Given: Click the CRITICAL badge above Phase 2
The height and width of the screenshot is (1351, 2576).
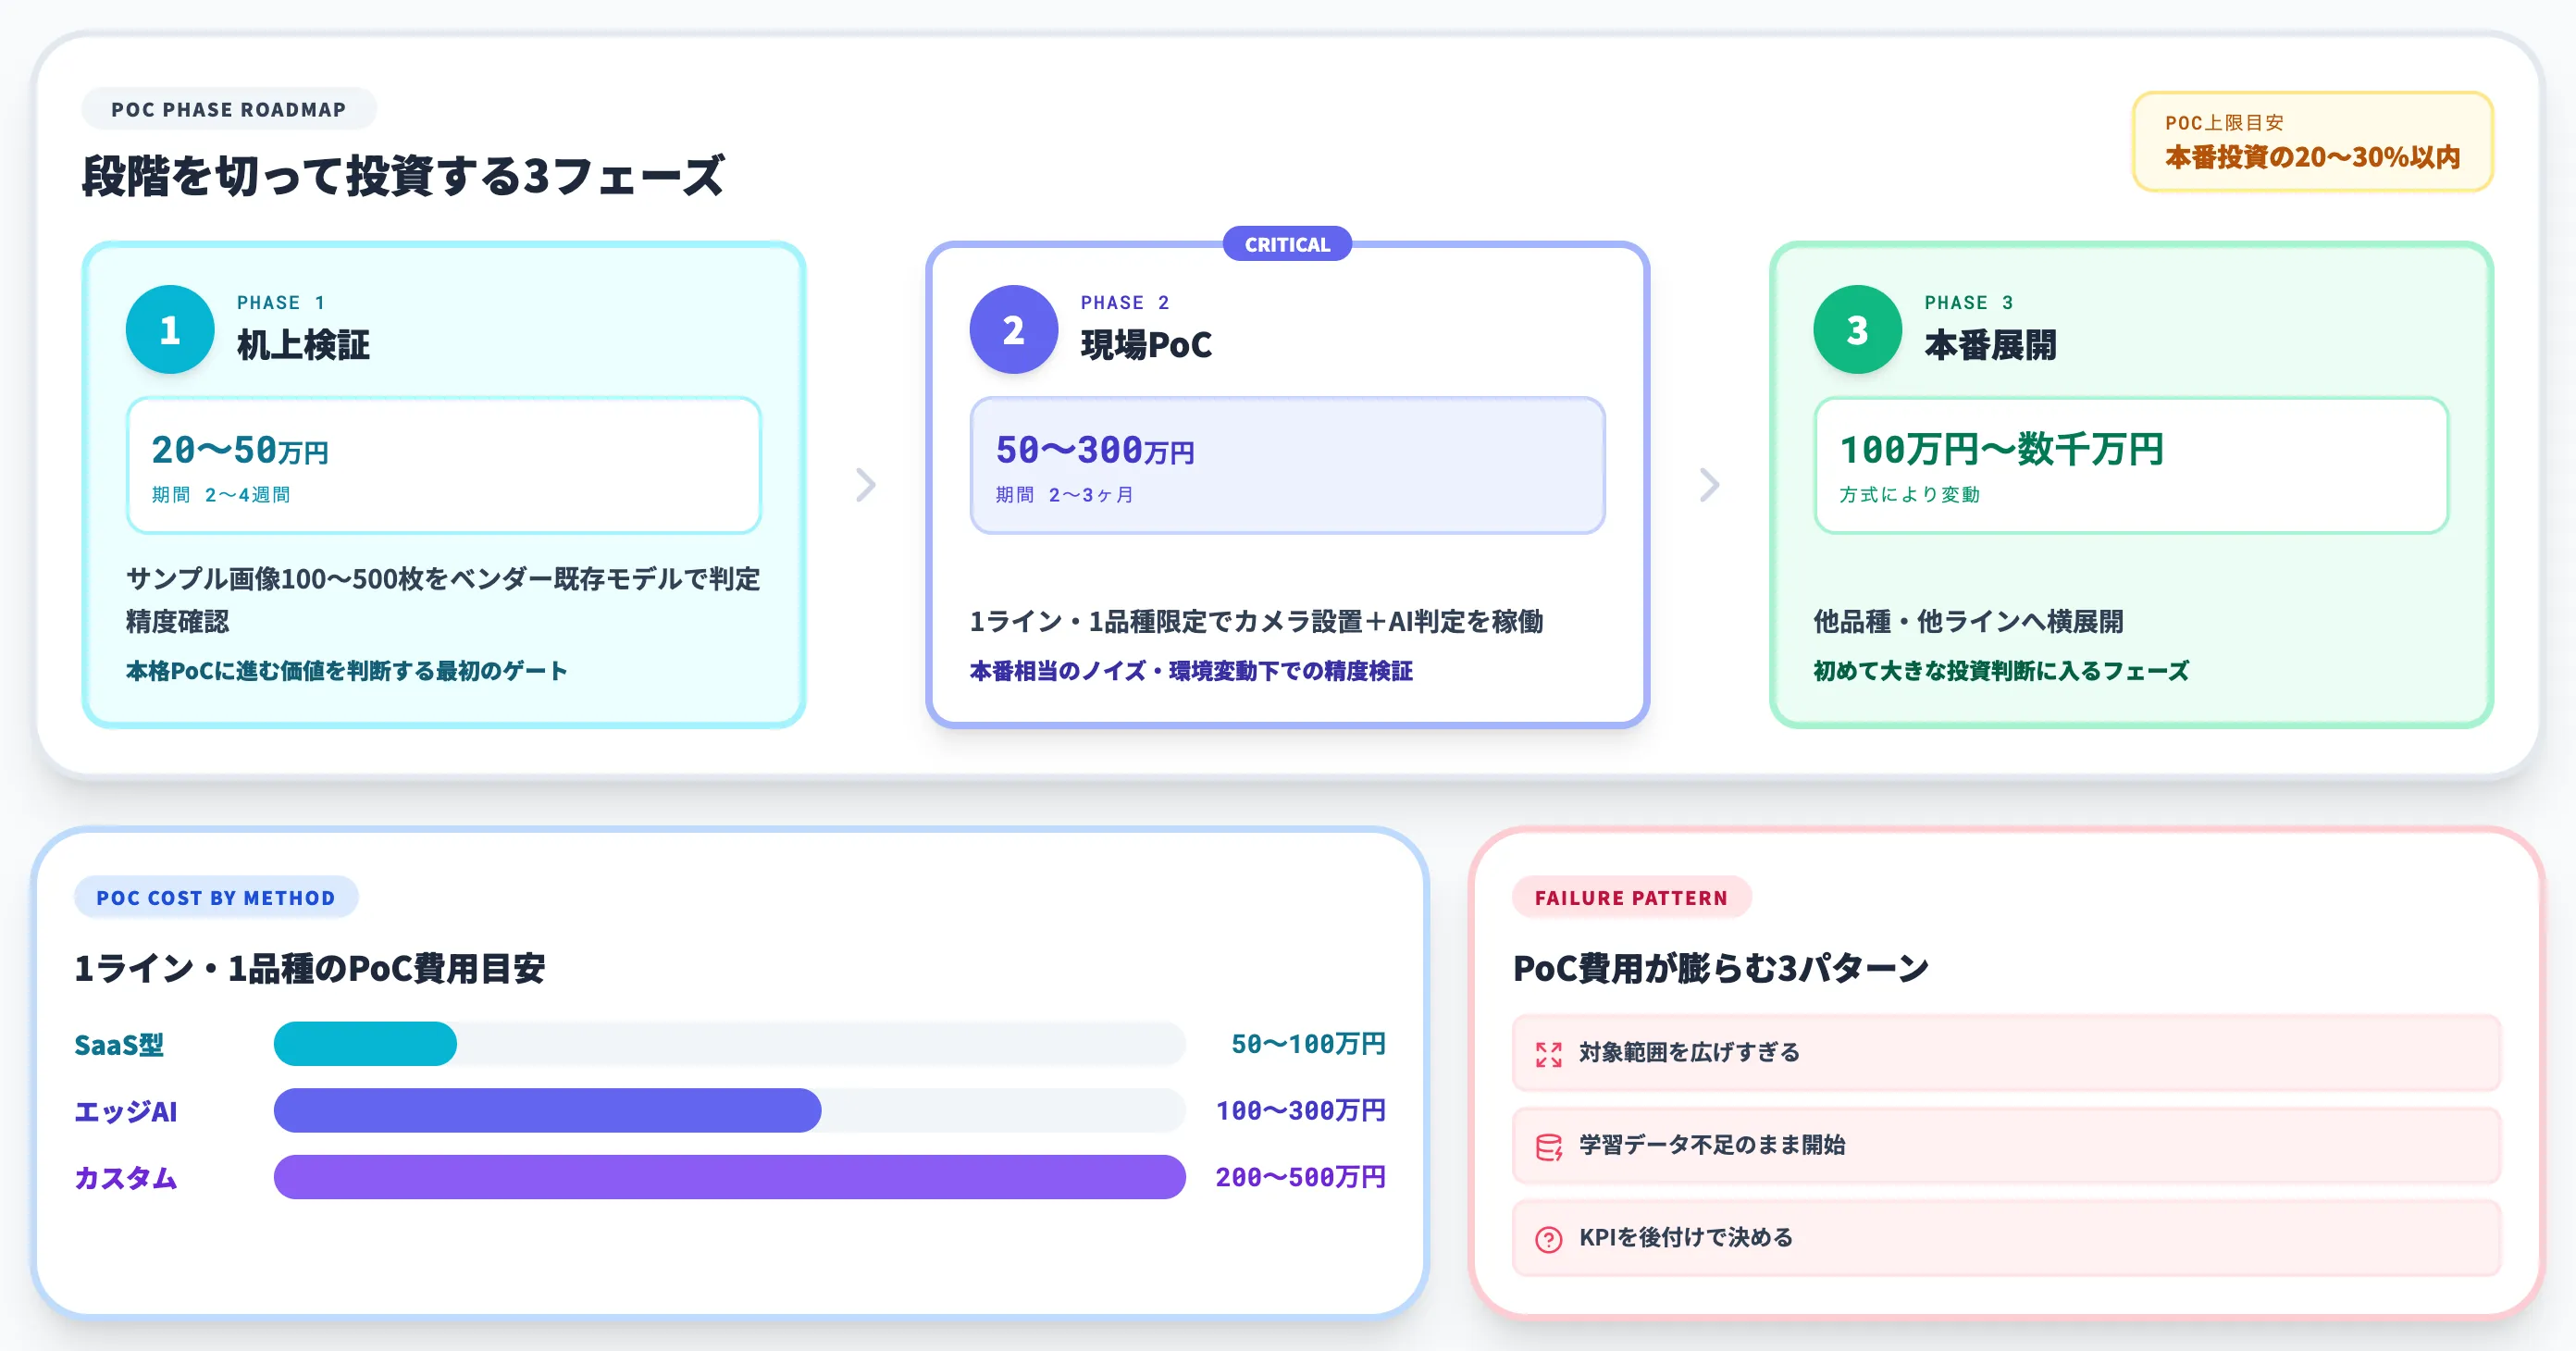Looking at the screenshot, I should [x=1288, y=244].
